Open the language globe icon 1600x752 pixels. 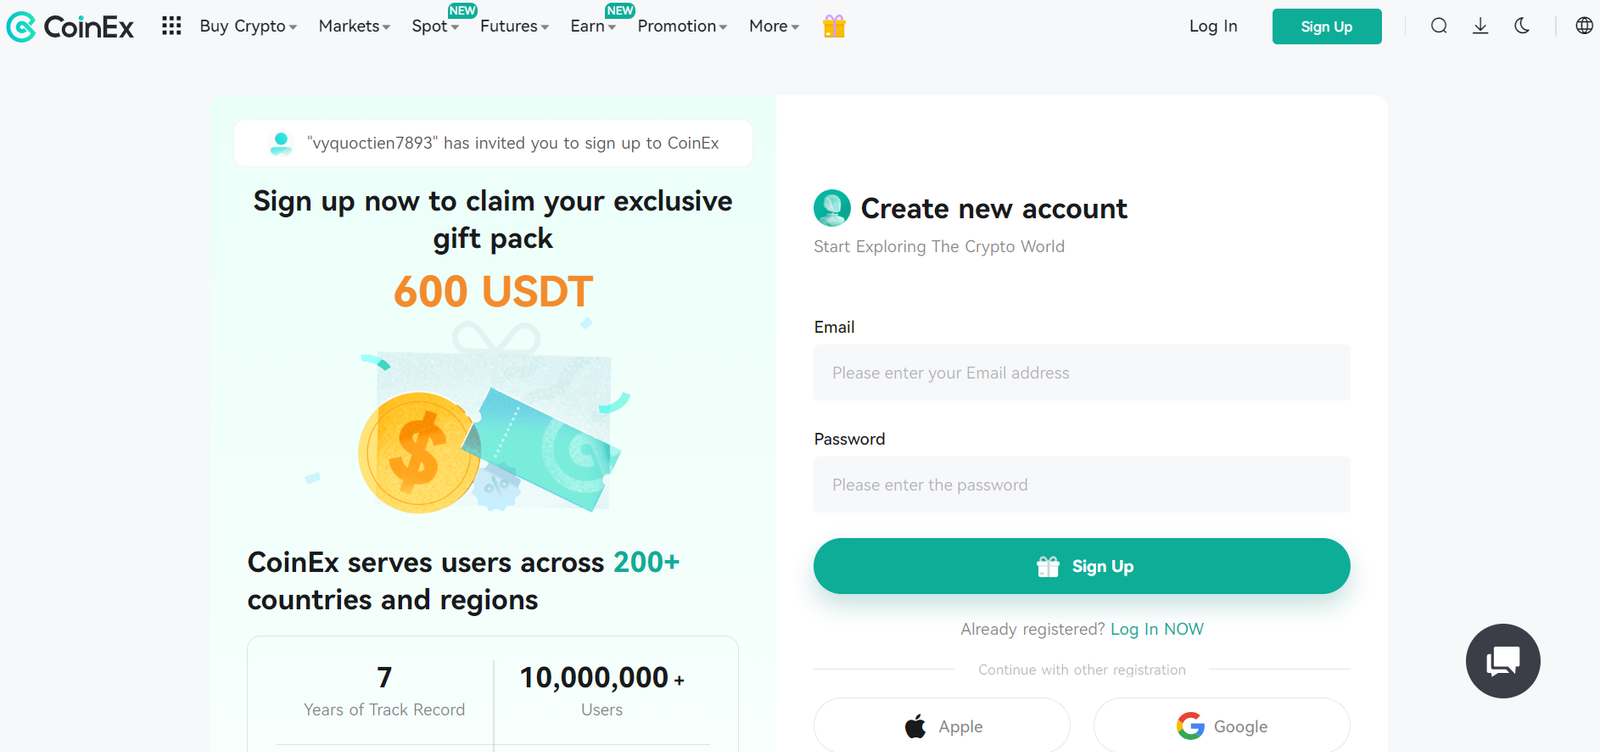tap(1585, 26)
